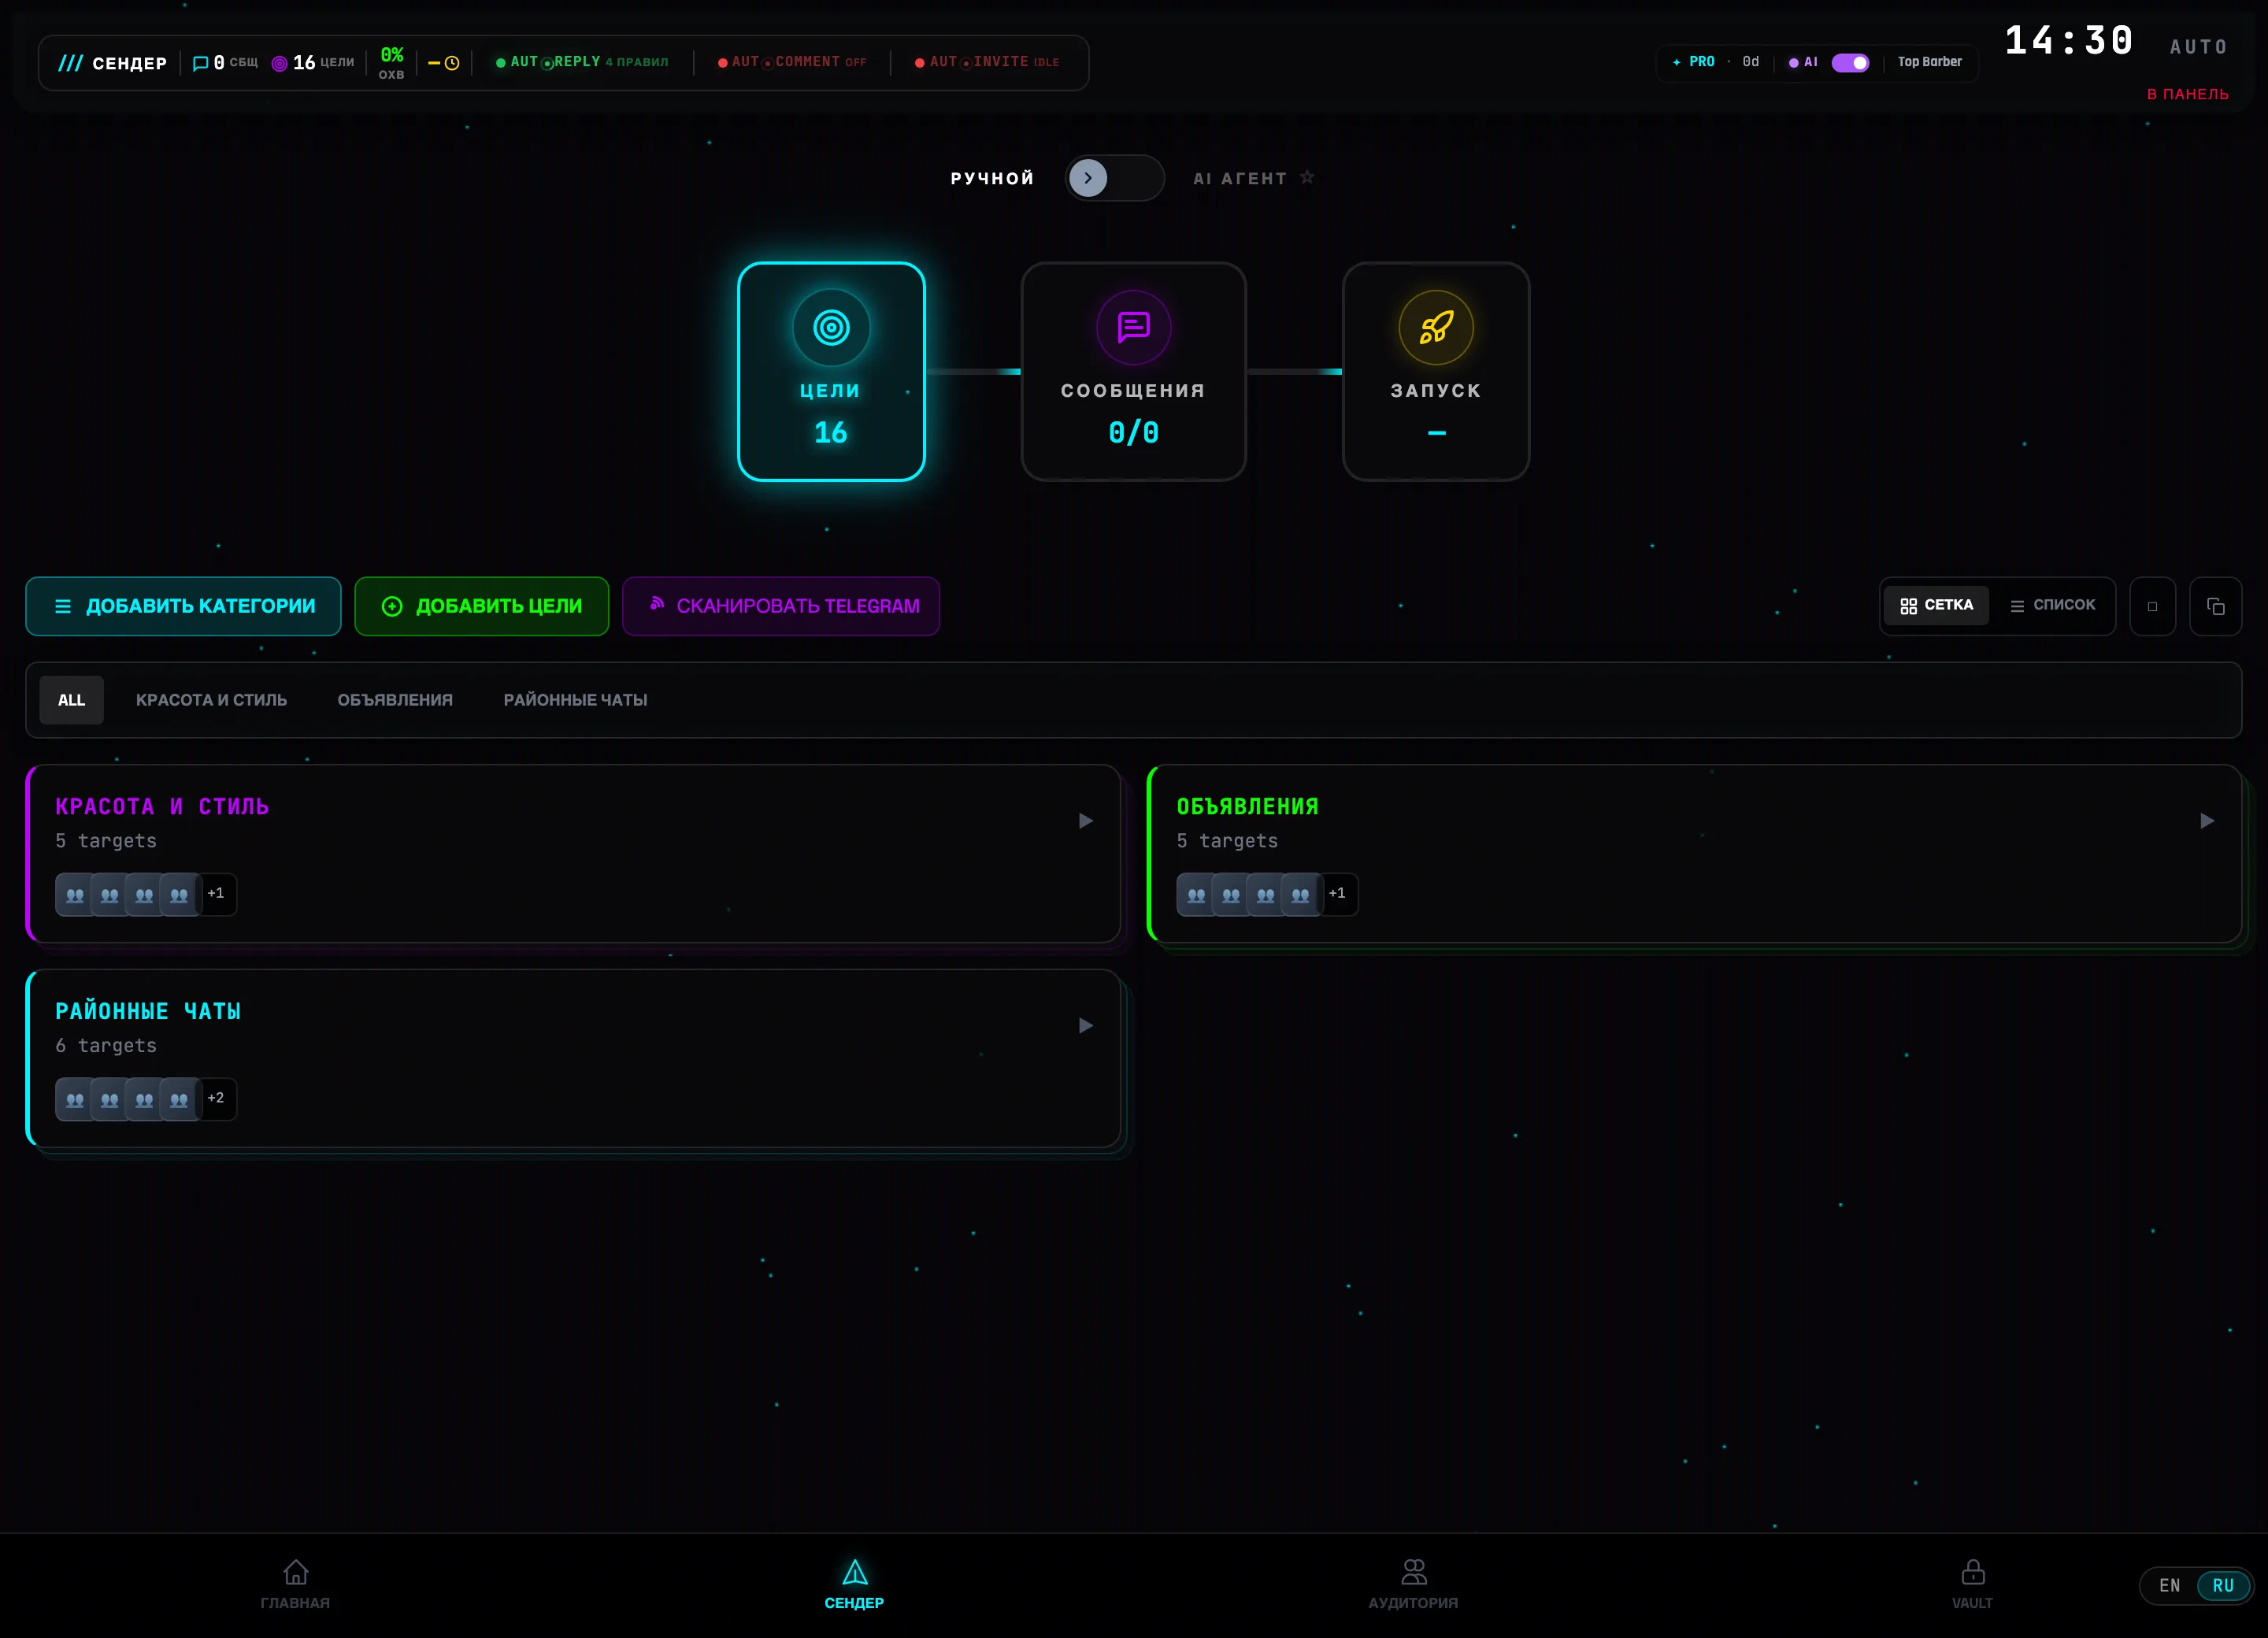Open the ЦЕЛИ step card

831,371
